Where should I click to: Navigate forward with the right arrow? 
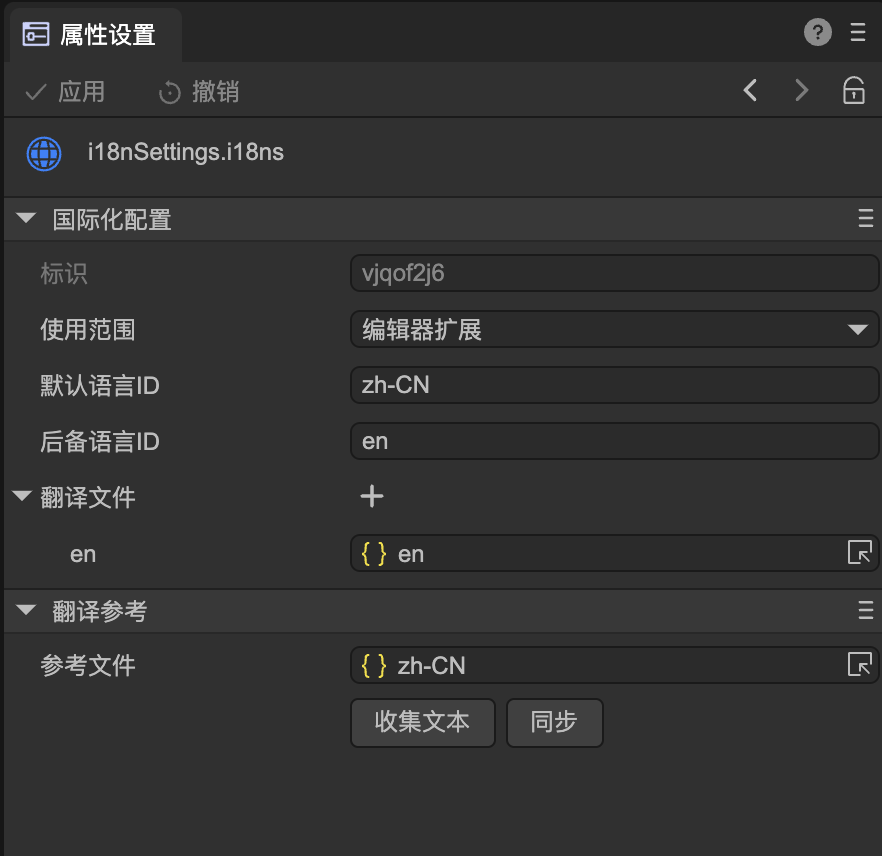pyautogui.click(x=801, y=91)
